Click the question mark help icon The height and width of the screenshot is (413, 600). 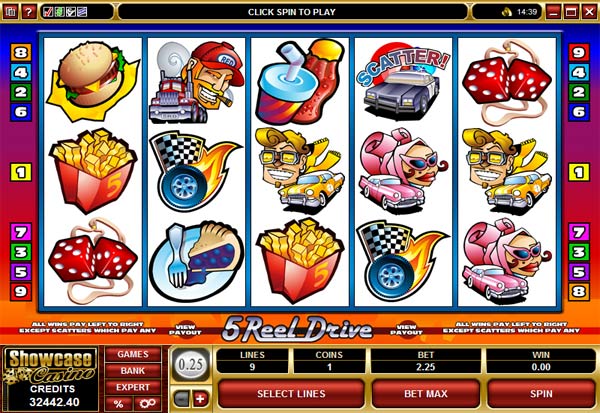(x=29, y=12)
